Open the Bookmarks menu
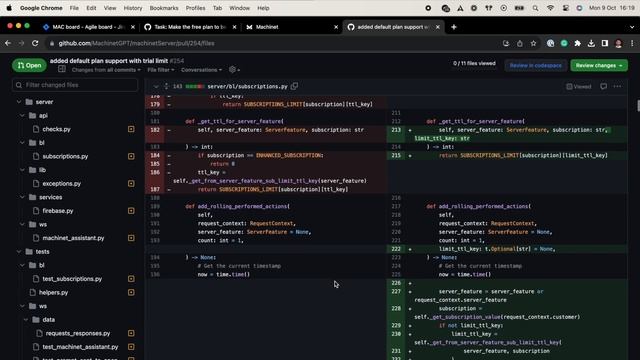Image resolution: width=640 pixels, height=360 pixels. (x=164, y=8)
